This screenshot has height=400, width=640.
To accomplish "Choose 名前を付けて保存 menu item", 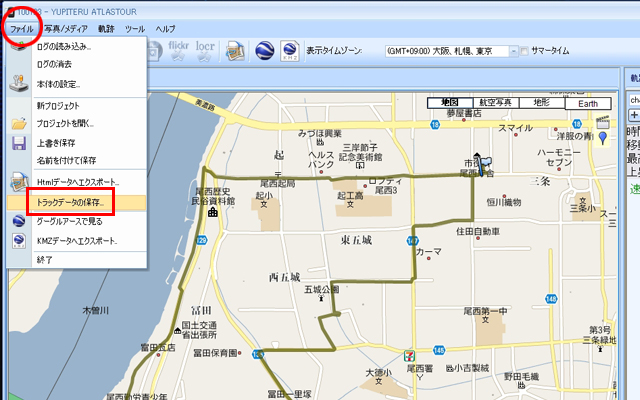I will 77,160.
